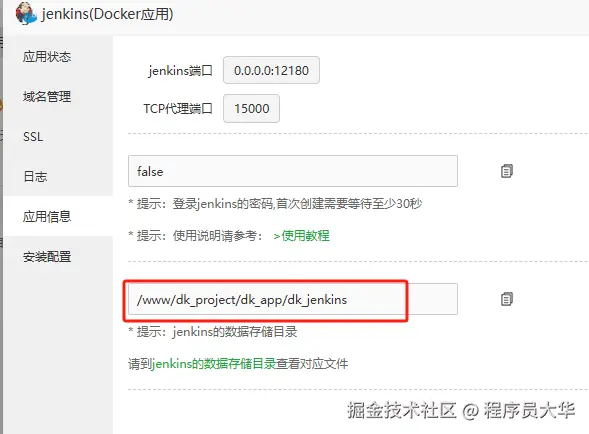The width and height of the screenshot is (589, 434).
Task: Select the 应用信息 tab
Action: click(x=47, y=216)
